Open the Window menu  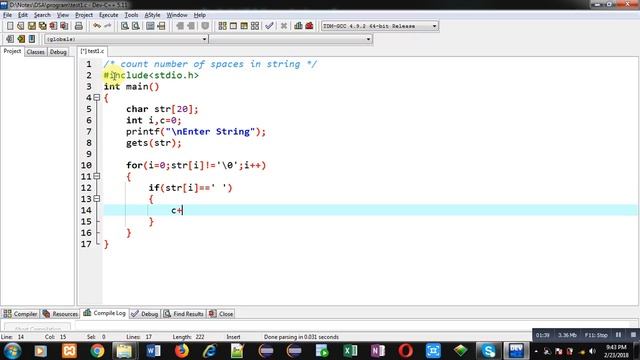(177, 15)
